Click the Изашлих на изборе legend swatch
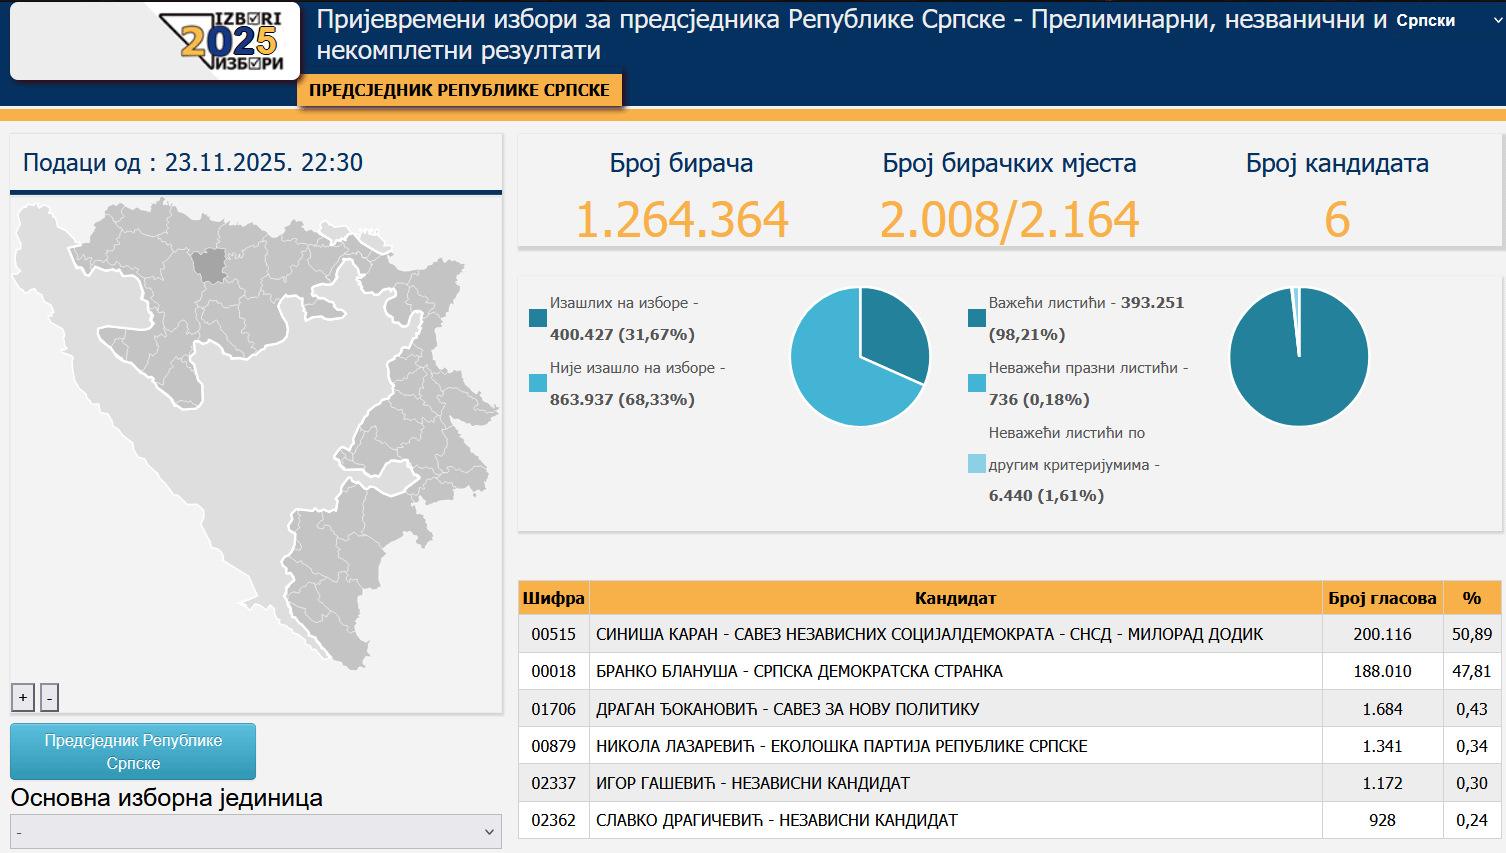Screen dimensions: 1506x853 (538, 318)
